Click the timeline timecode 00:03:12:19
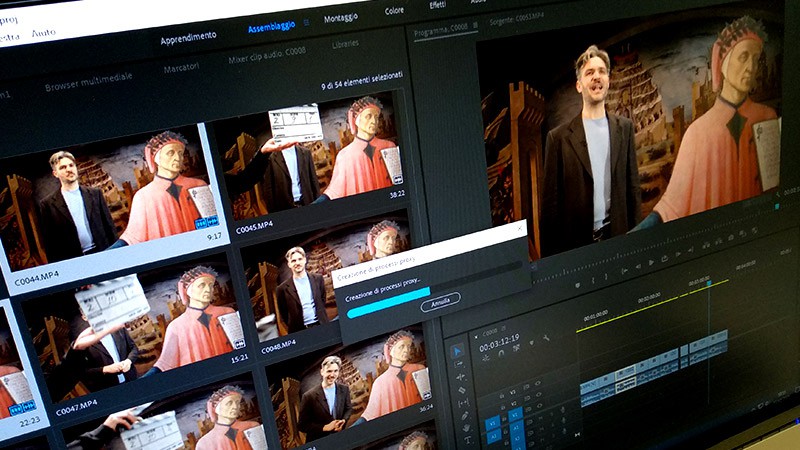Image resolution: width=800 pixels, height=450 pixels. coord(499,343)
